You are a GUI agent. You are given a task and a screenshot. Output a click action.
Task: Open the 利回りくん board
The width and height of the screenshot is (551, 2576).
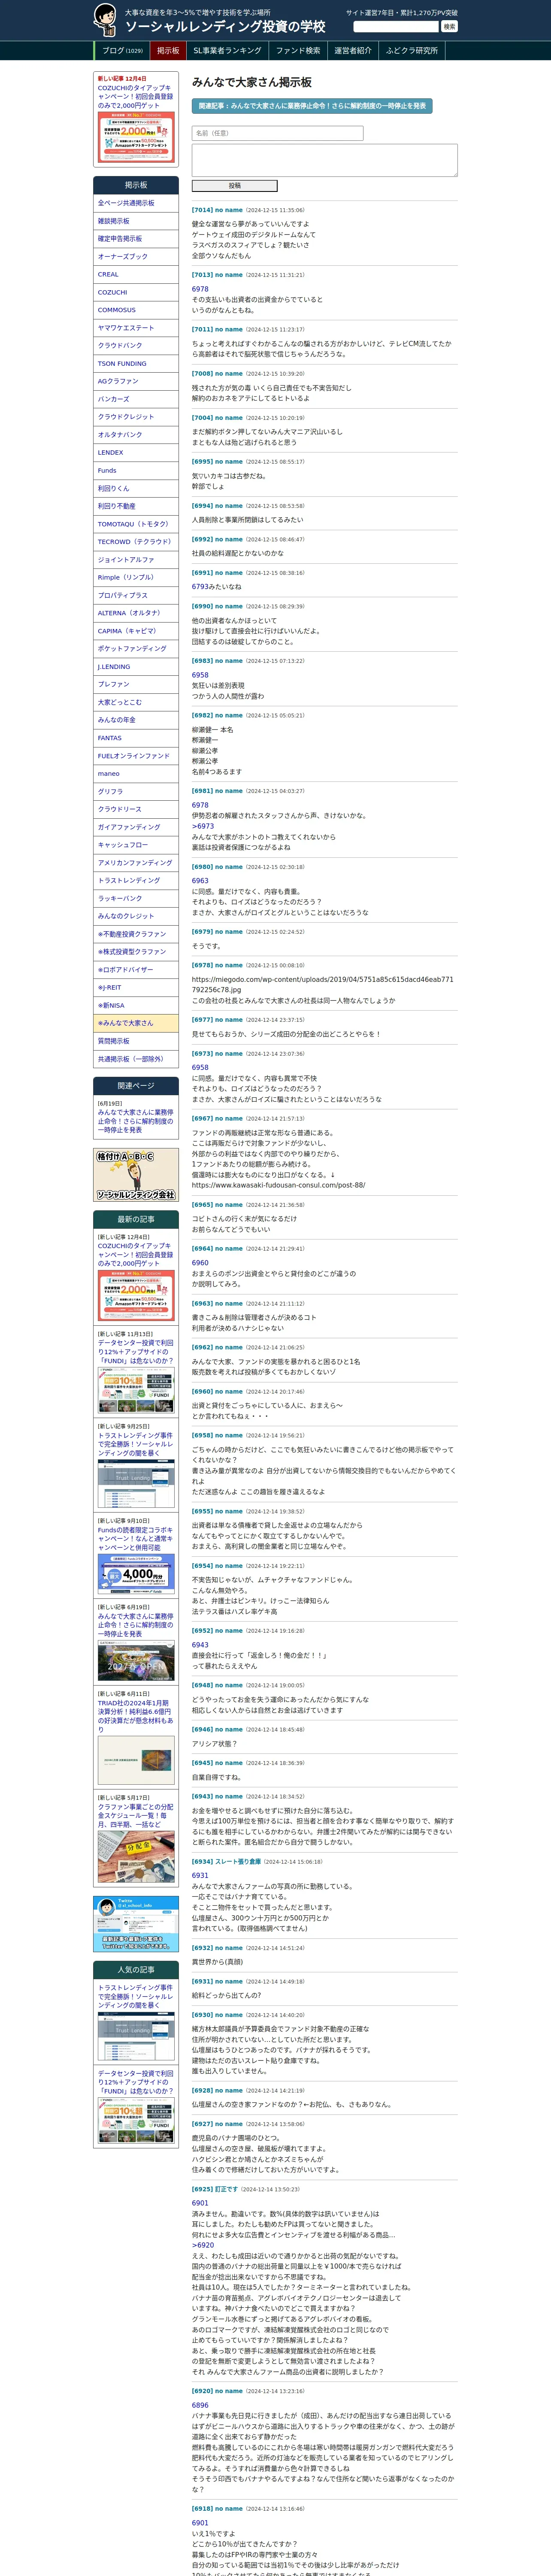point(136,489)
